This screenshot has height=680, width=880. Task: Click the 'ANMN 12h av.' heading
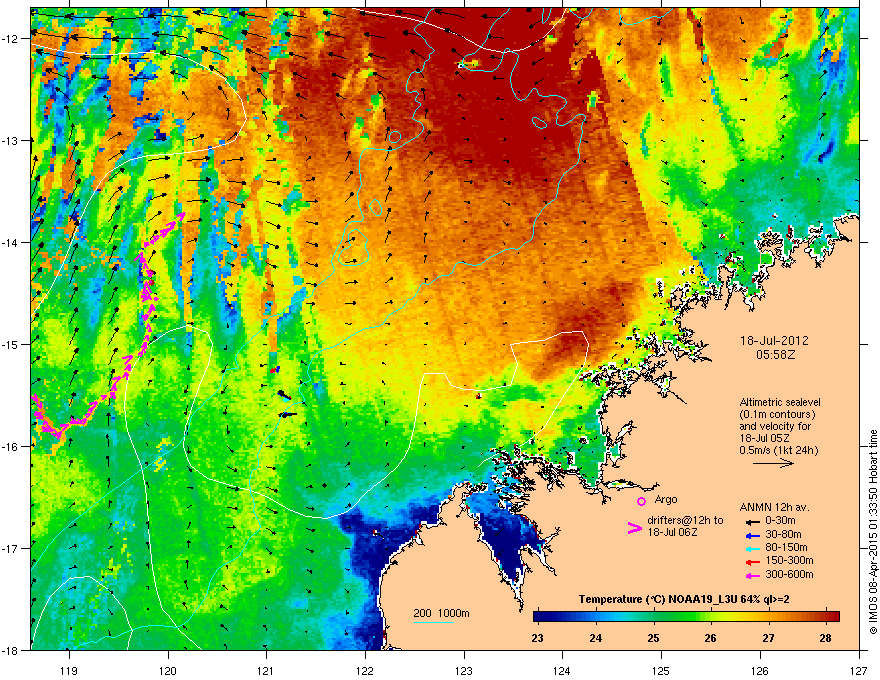point(774,508)
